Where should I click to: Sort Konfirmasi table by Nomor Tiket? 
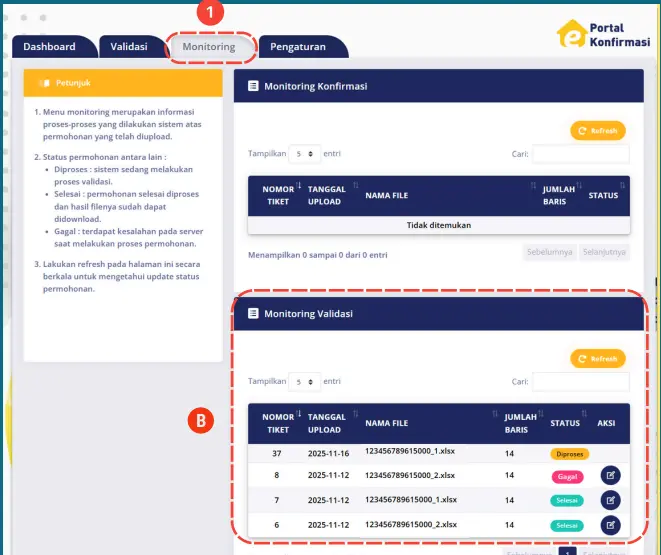click(278, 196)
